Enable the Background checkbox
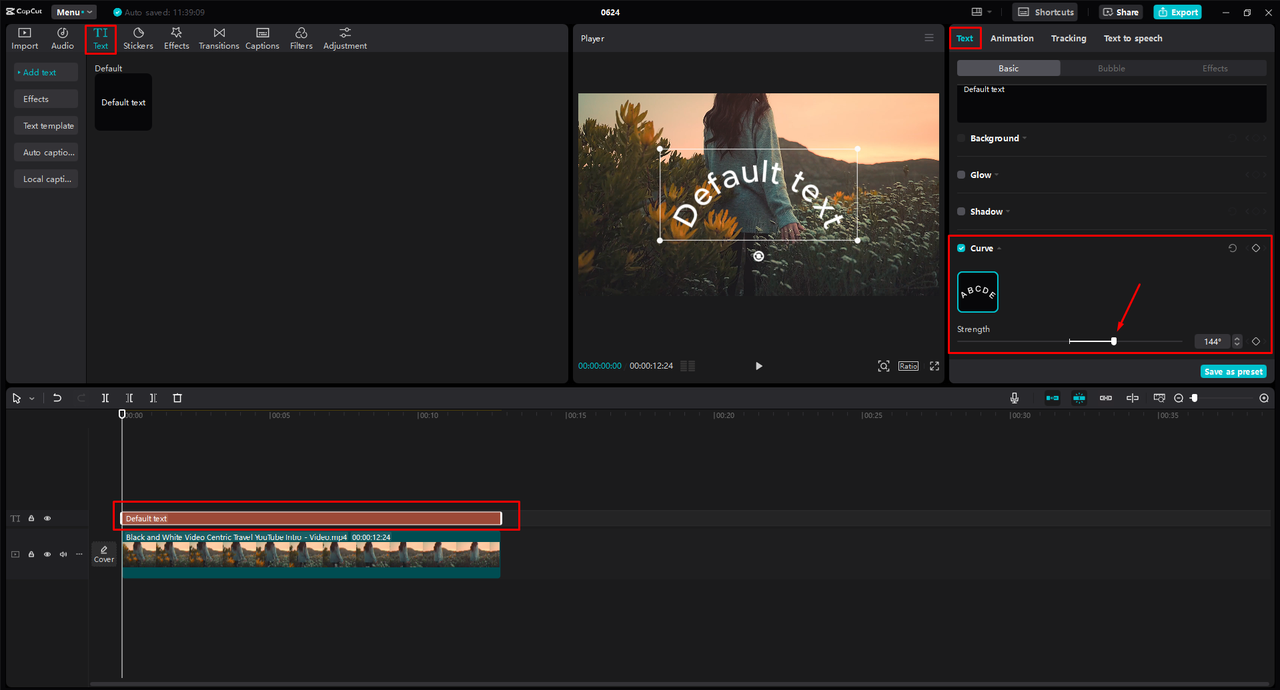 pos(961,138)
